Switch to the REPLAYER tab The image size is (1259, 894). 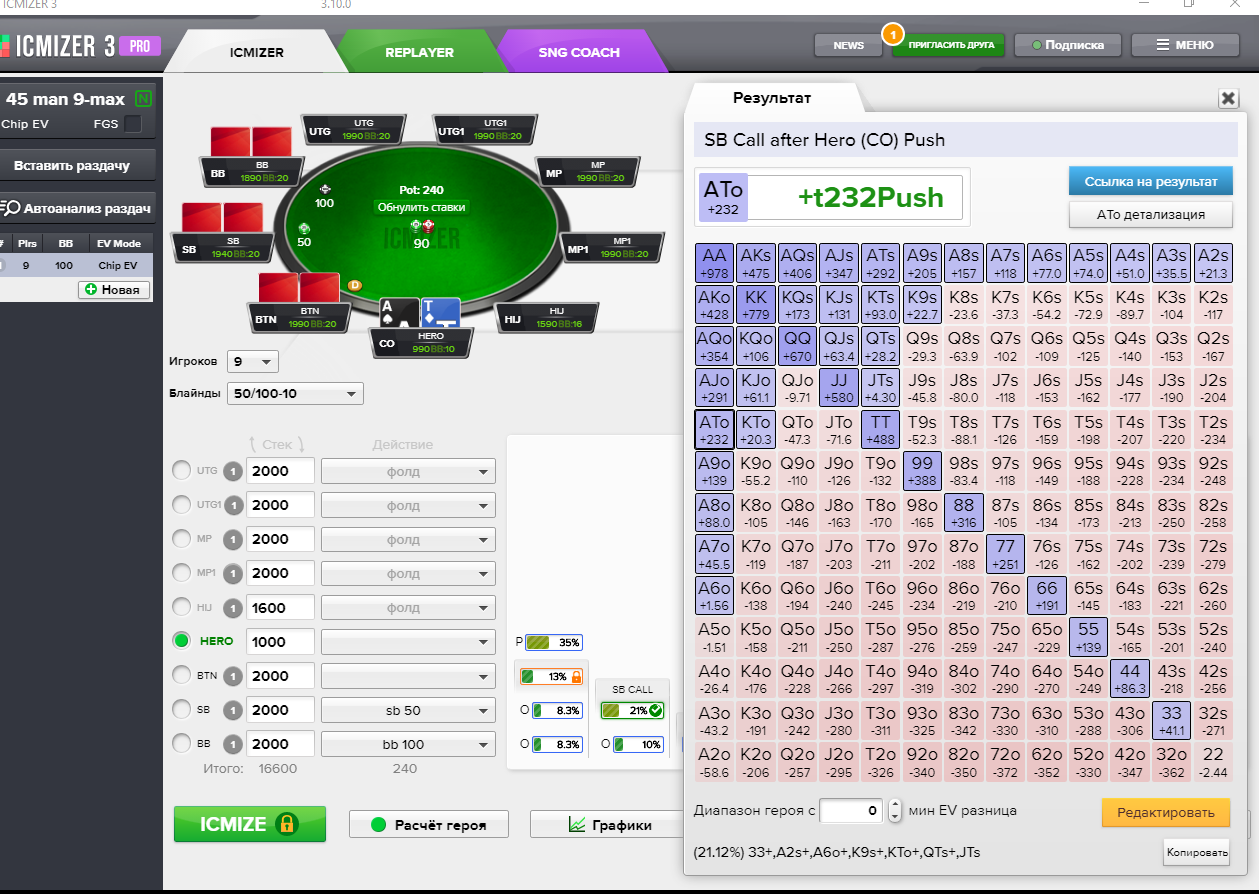click(x=419, y=52)
